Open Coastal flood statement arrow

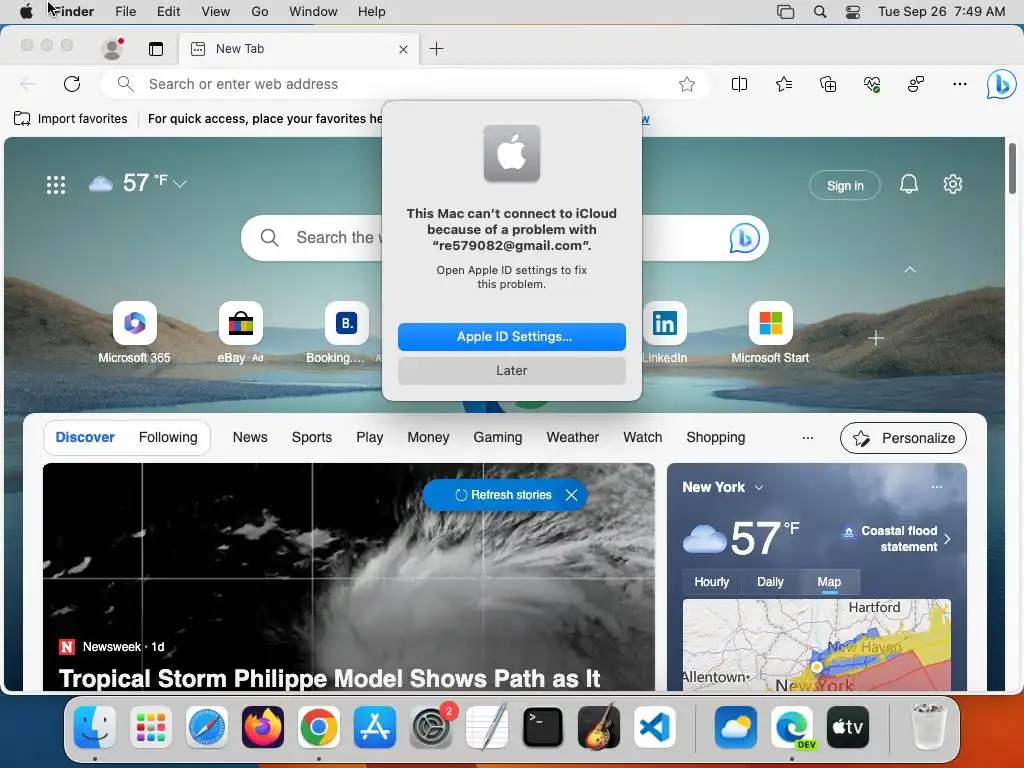pos(947,539)
